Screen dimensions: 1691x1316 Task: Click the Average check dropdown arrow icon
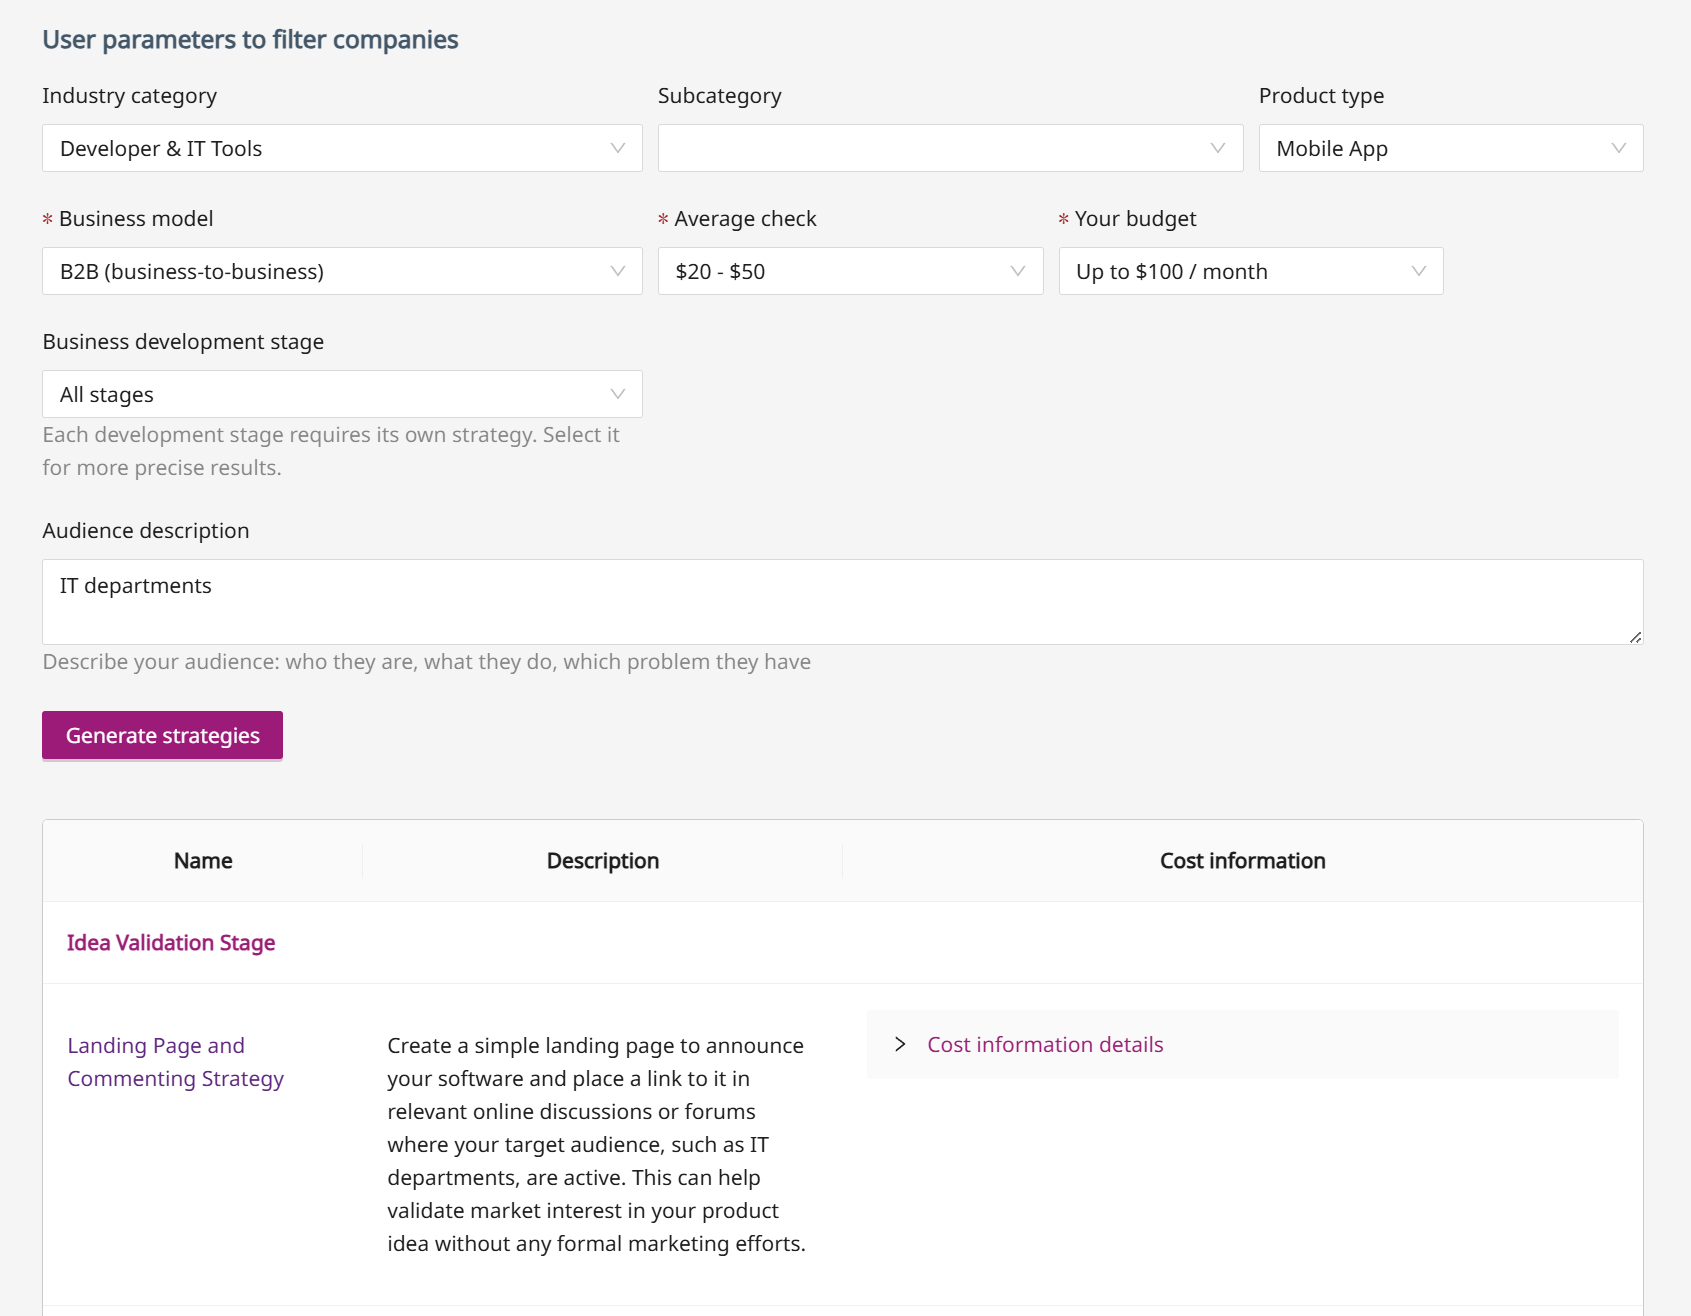(x=1018, y=271)
